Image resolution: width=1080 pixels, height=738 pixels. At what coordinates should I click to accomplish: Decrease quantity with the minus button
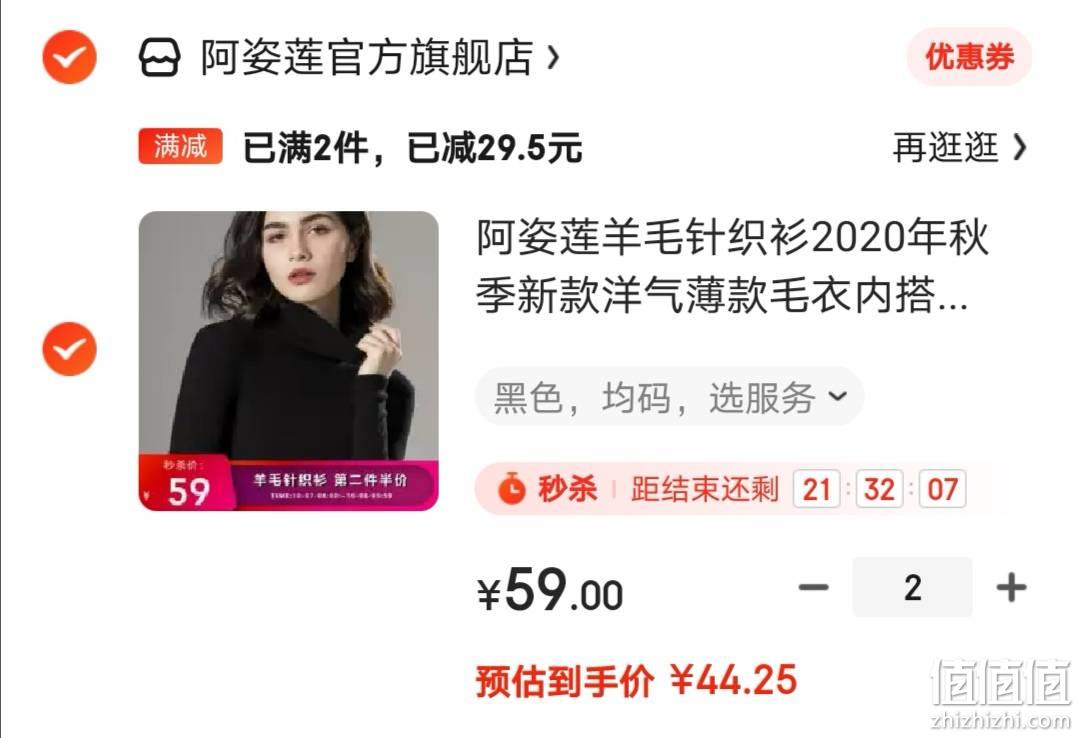coord(813,588)
